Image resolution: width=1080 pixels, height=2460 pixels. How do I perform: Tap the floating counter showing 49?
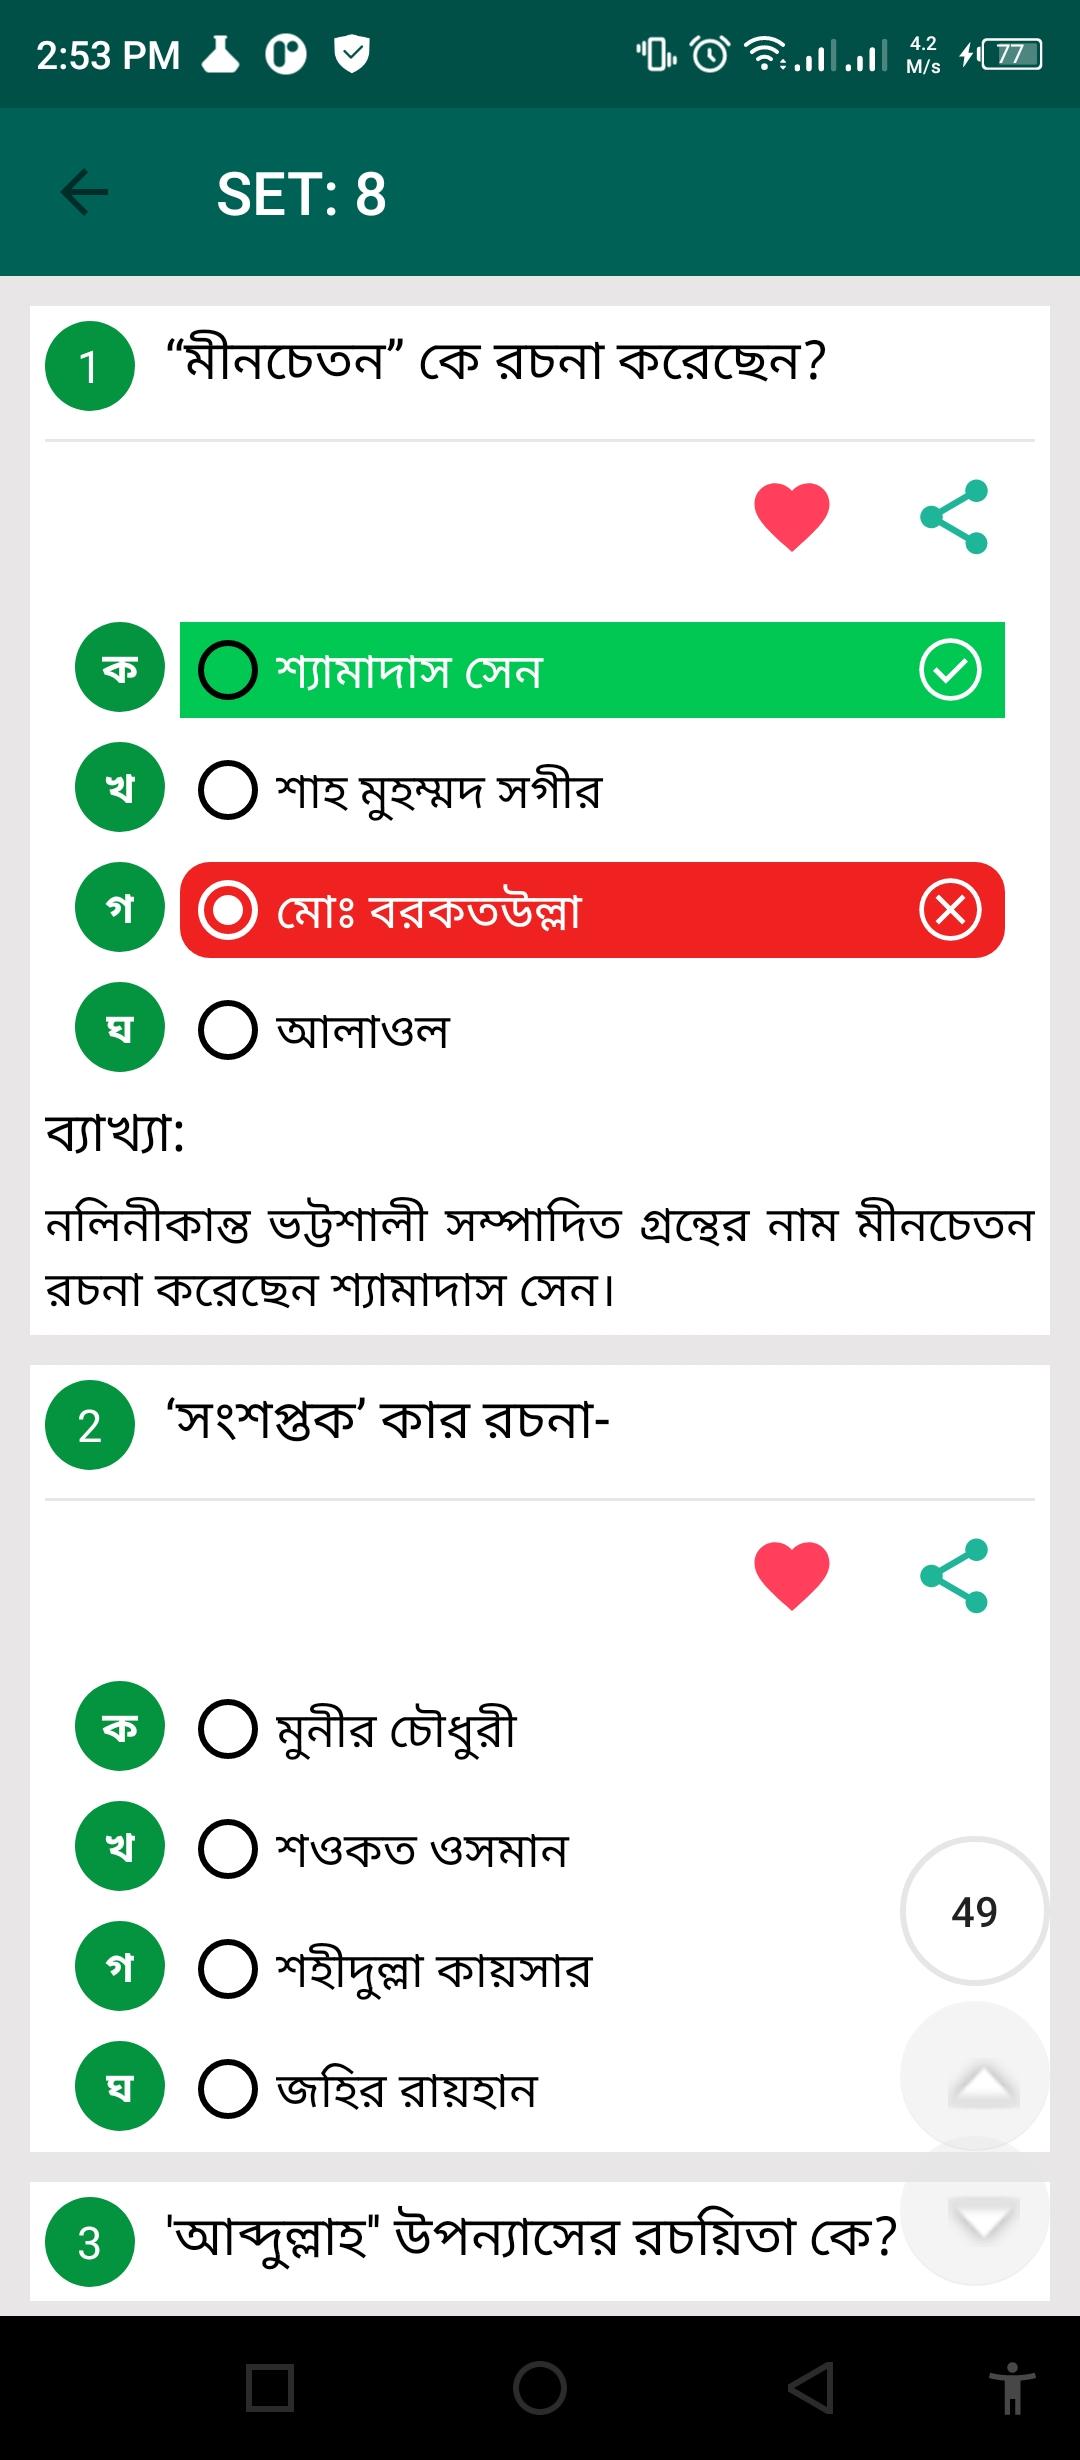(975, 1911)
